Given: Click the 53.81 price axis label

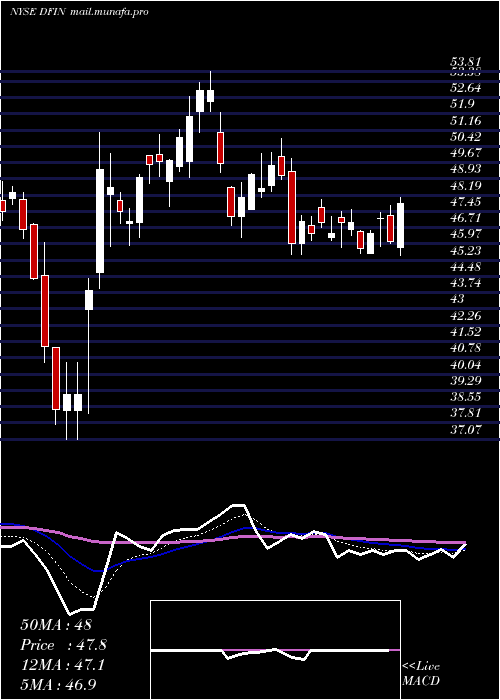Looking at the screenshot, I should 466,63.
